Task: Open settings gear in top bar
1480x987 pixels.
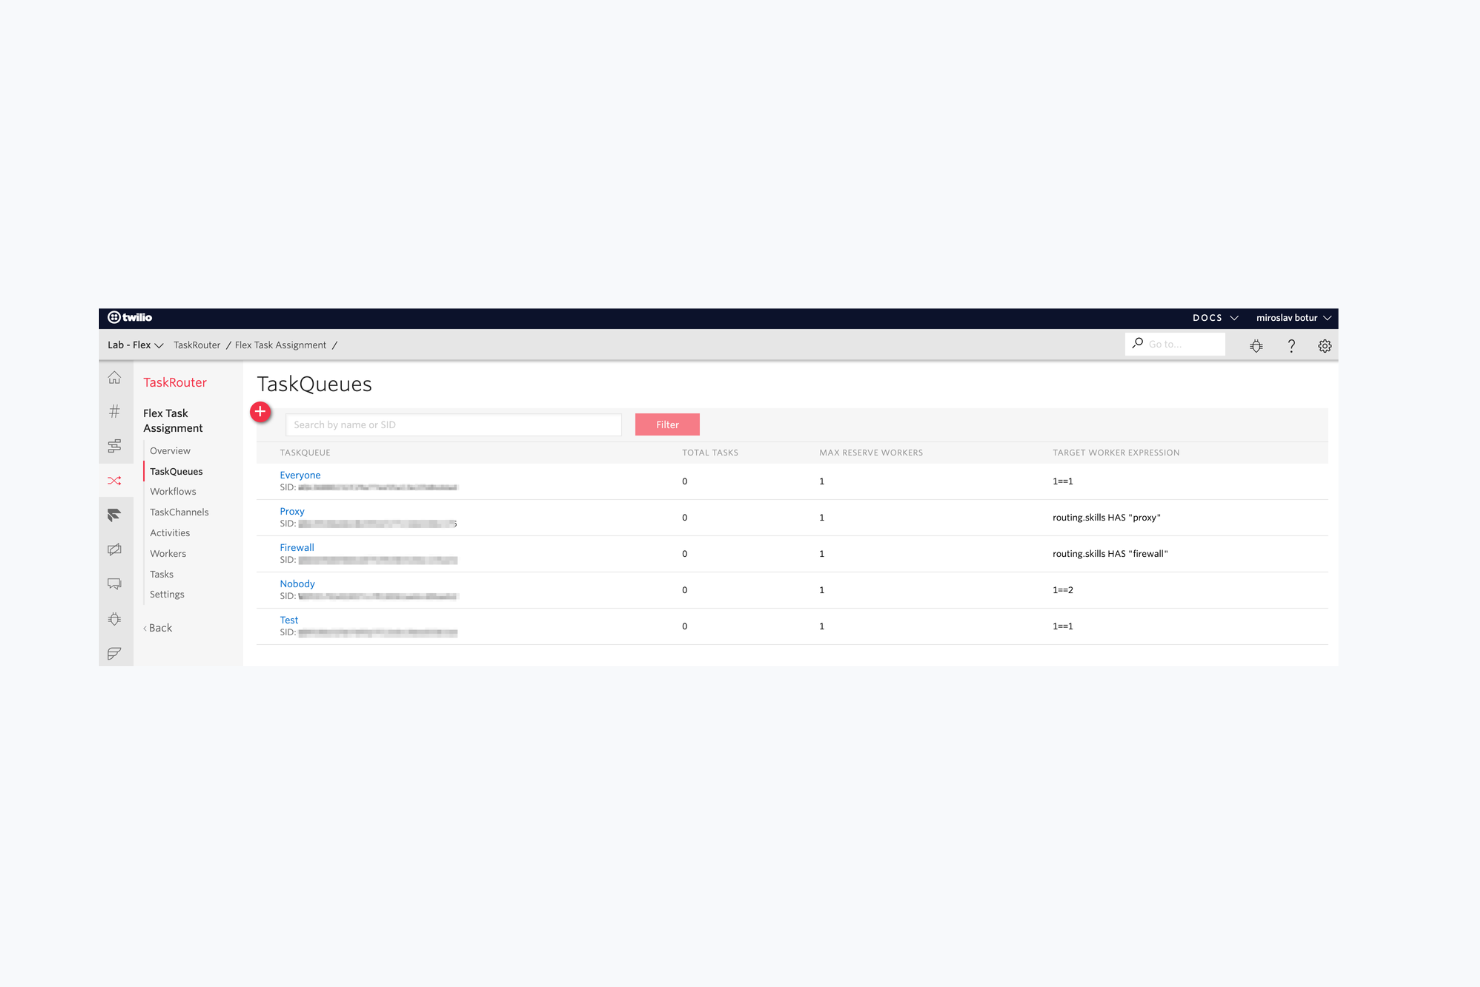Action: click(1325, 346)
